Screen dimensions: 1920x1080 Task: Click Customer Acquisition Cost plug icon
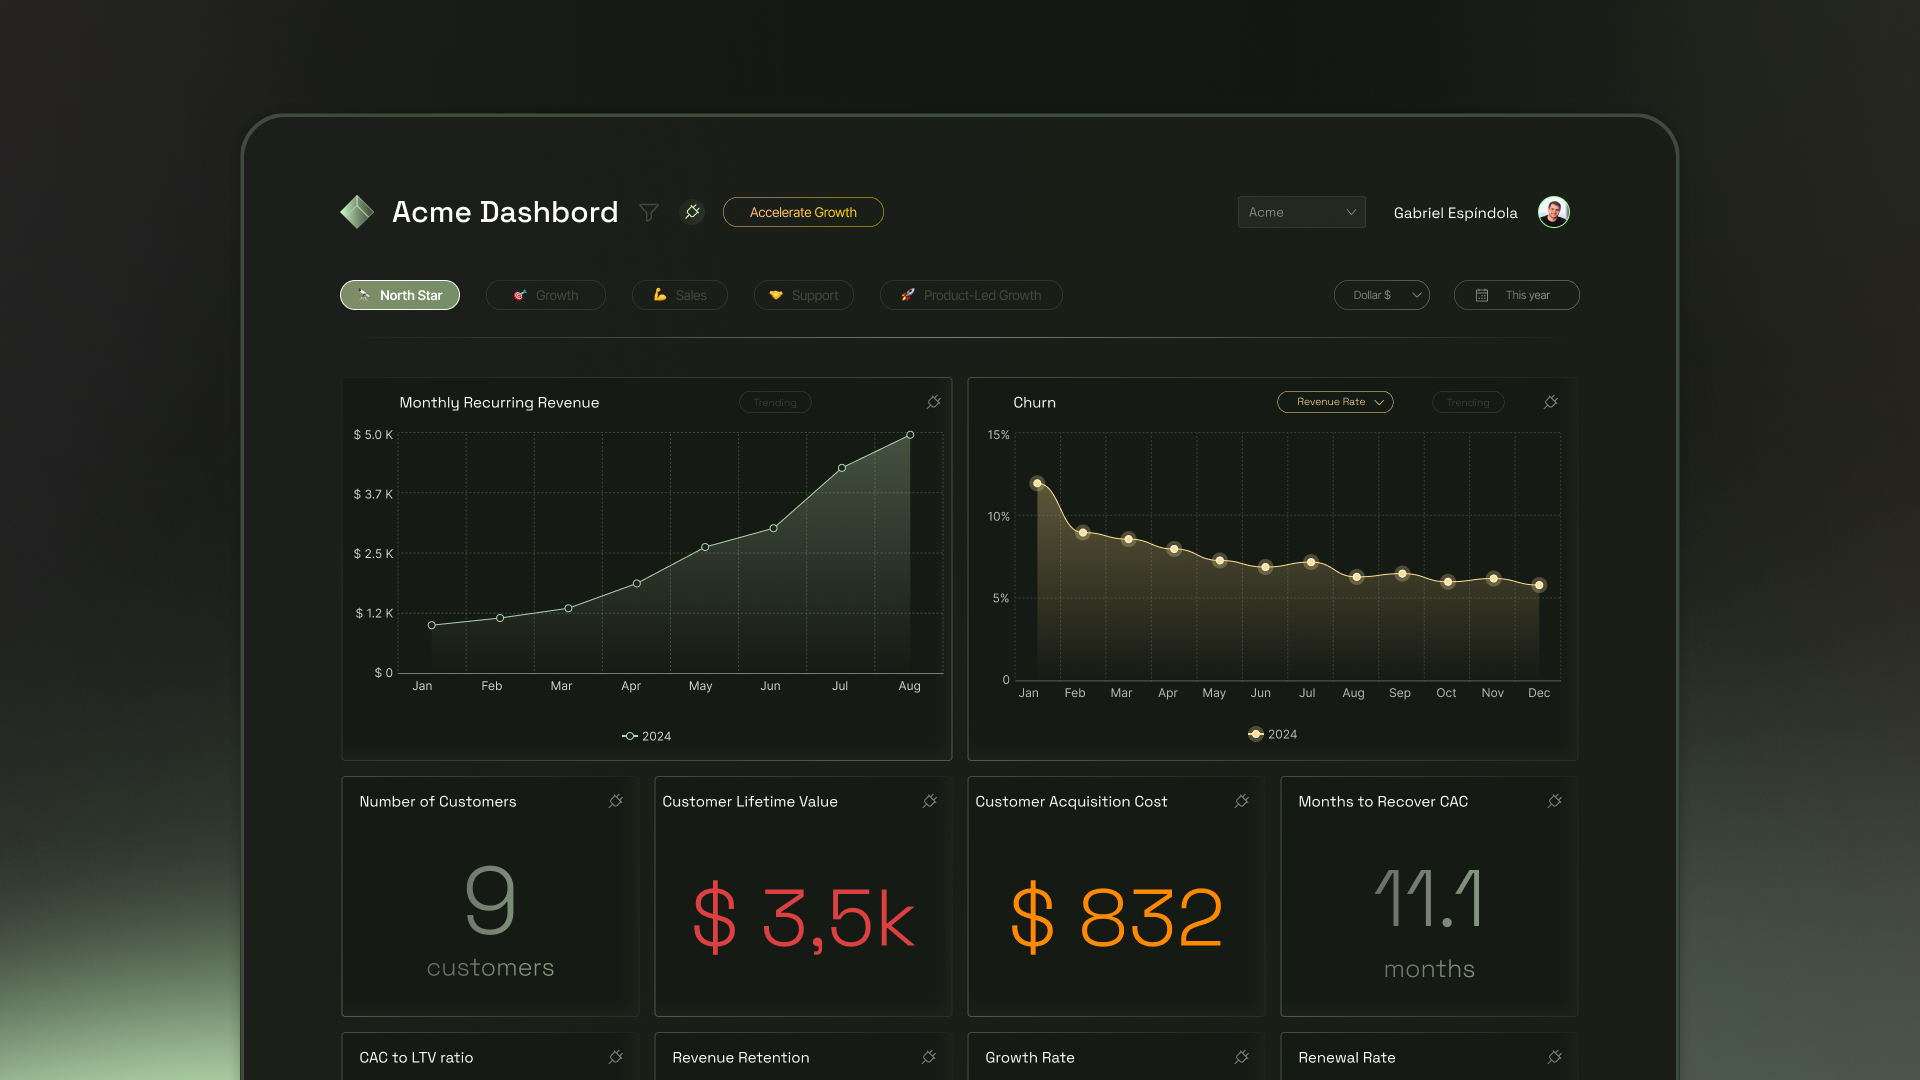pos(1242,801)
